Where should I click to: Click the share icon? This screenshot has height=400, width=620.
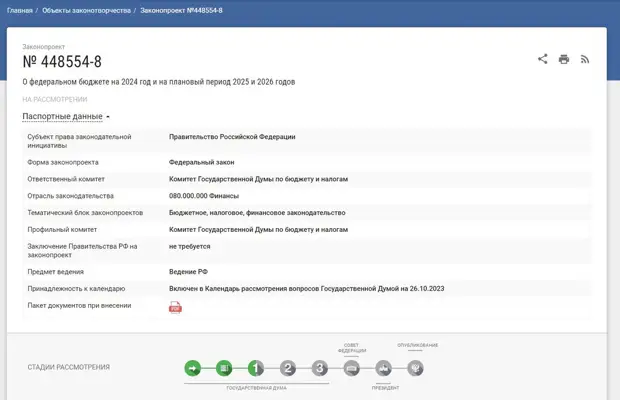coord(543,59)
